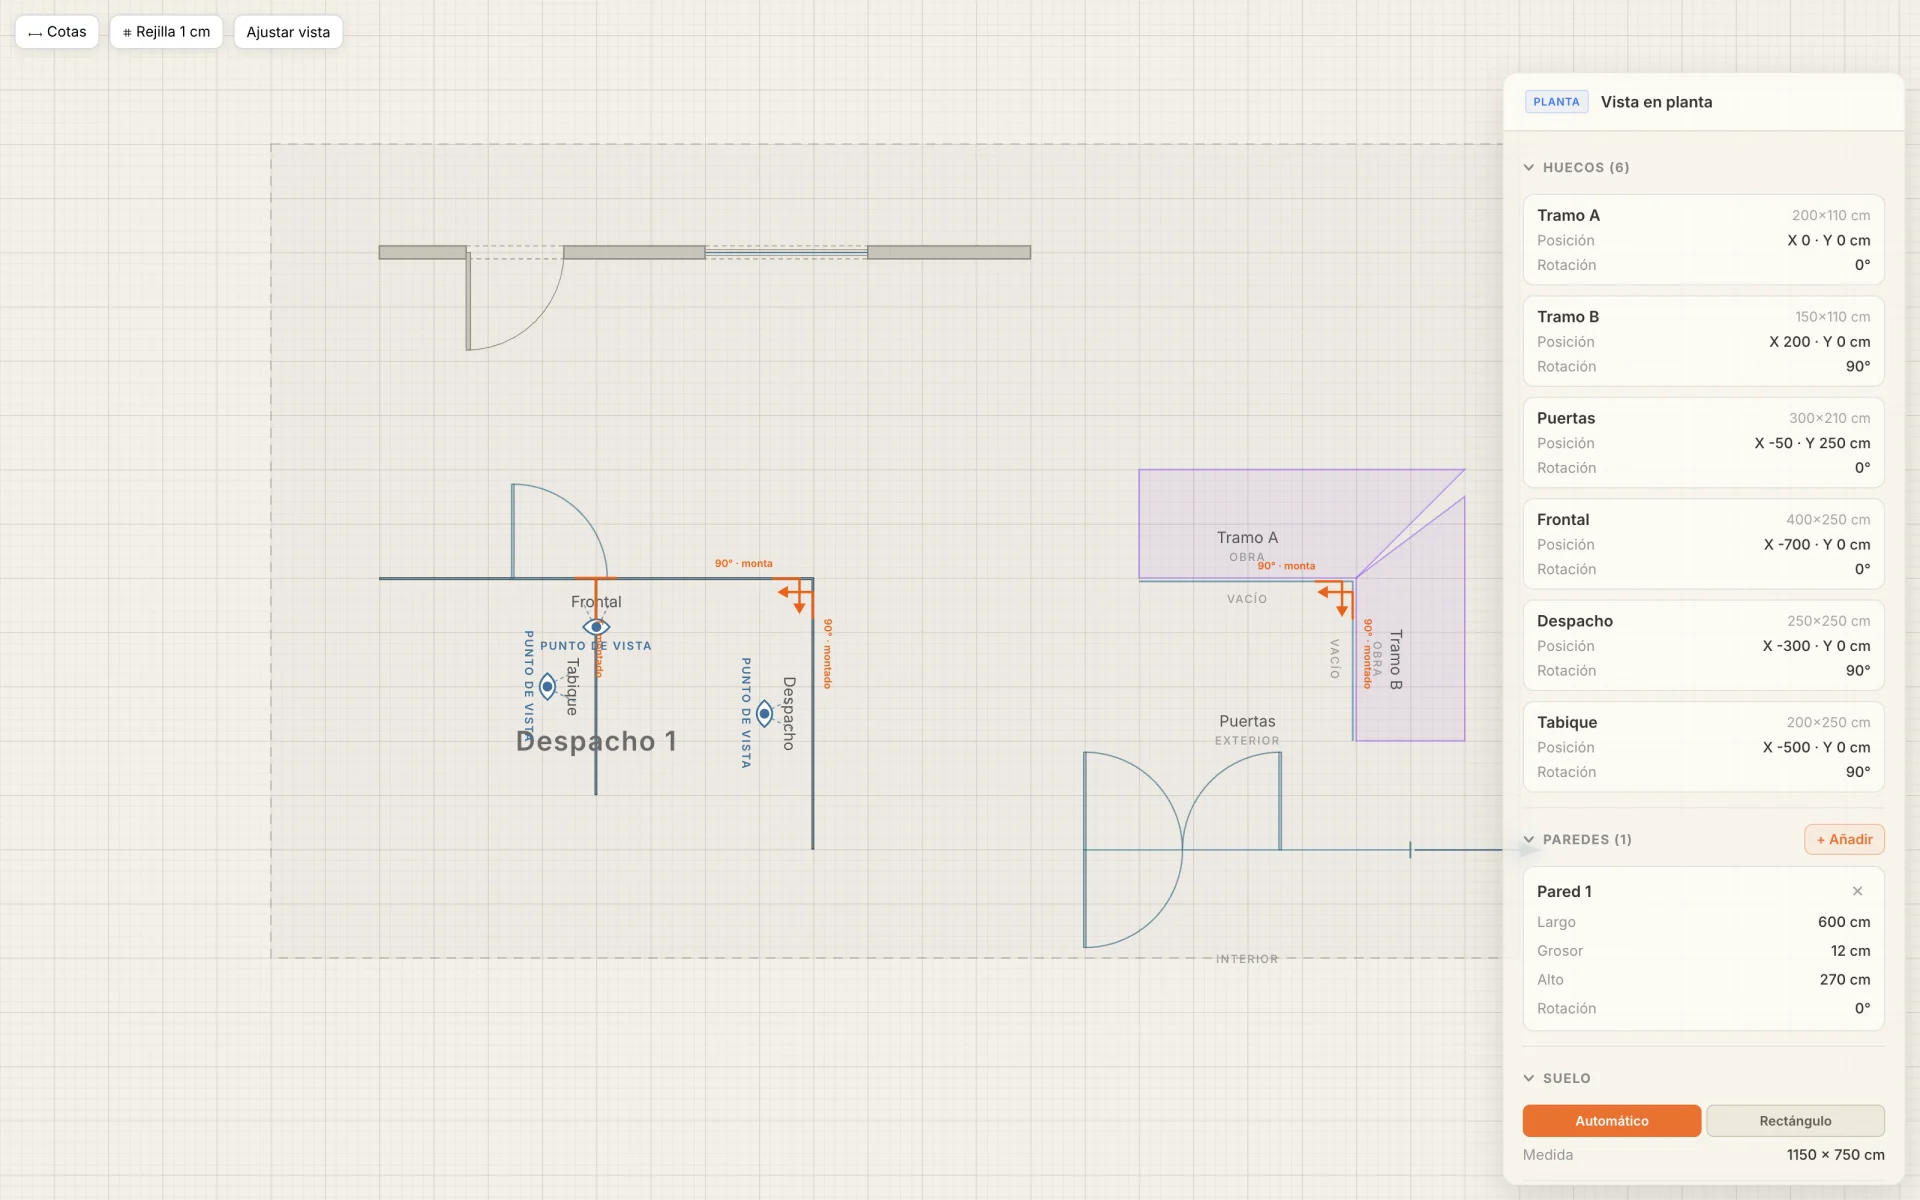1920x1200 pixels.
Task: Click the PLANTA badge in the panel header
Action: coord(1556,102)
